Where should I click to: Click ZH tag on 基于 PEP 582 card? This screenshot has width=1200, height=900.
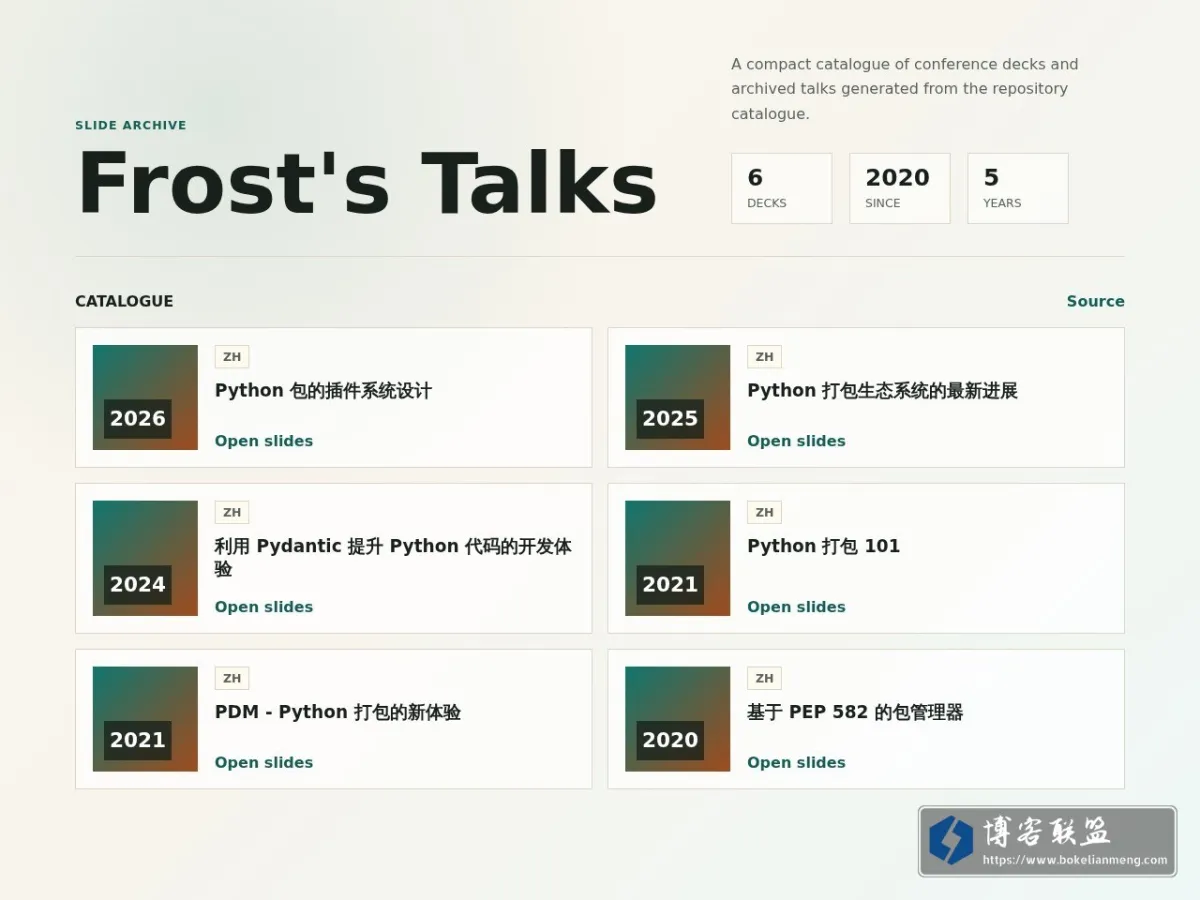764,679
